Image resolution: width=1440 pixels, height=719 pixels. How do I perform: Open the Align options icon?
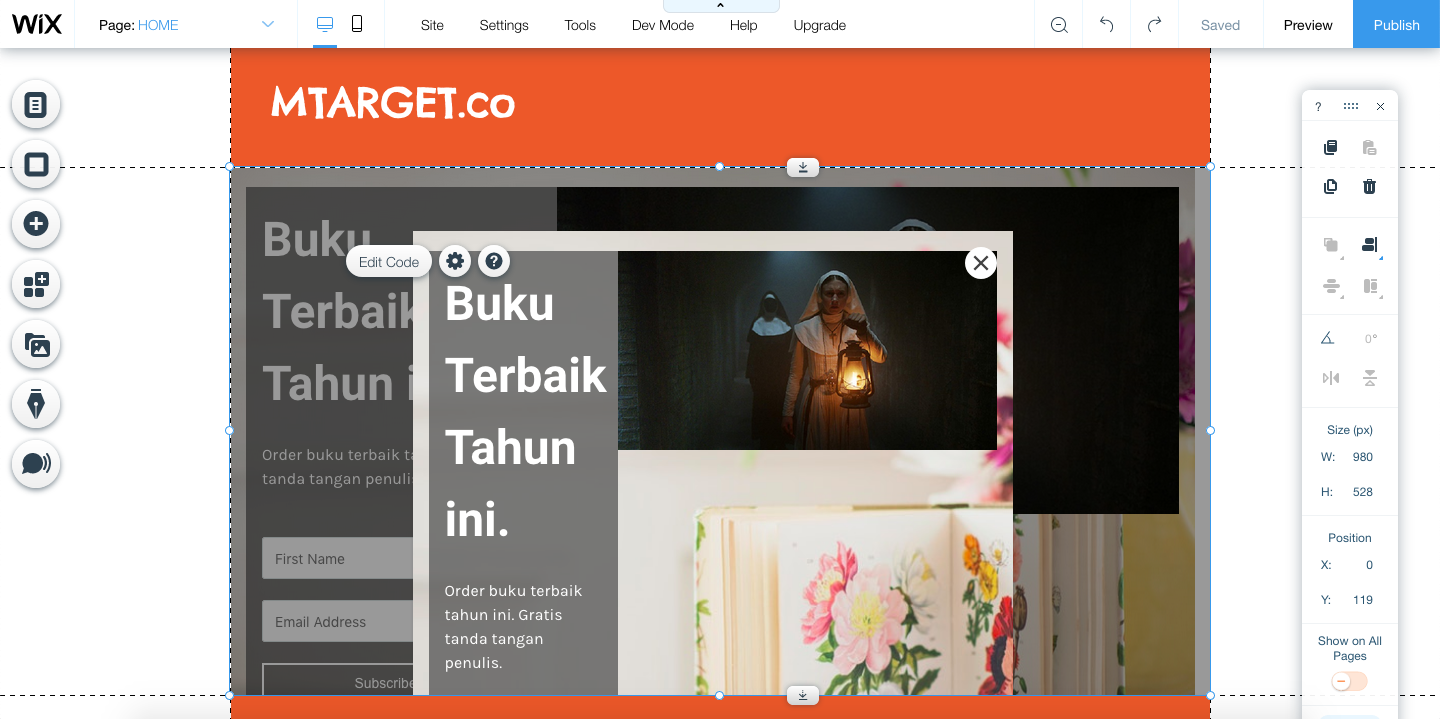pyautogui.click(x=1370, y=245)
